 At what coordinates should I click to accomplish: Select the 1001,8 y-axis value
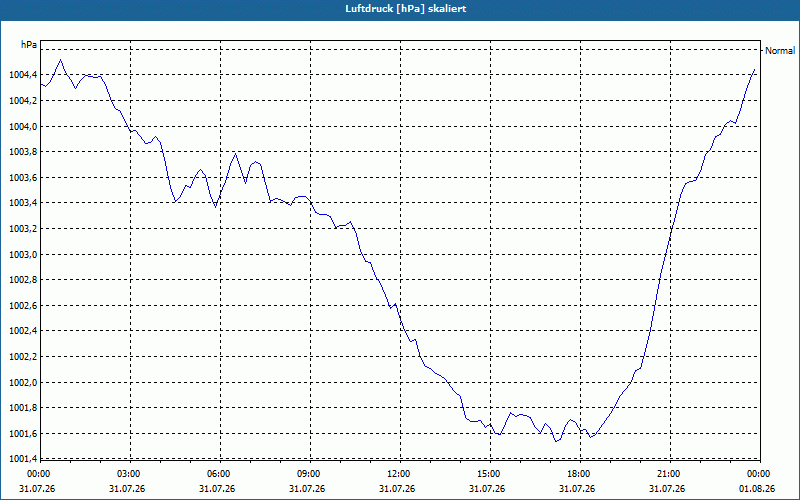[x=23, y=408]
